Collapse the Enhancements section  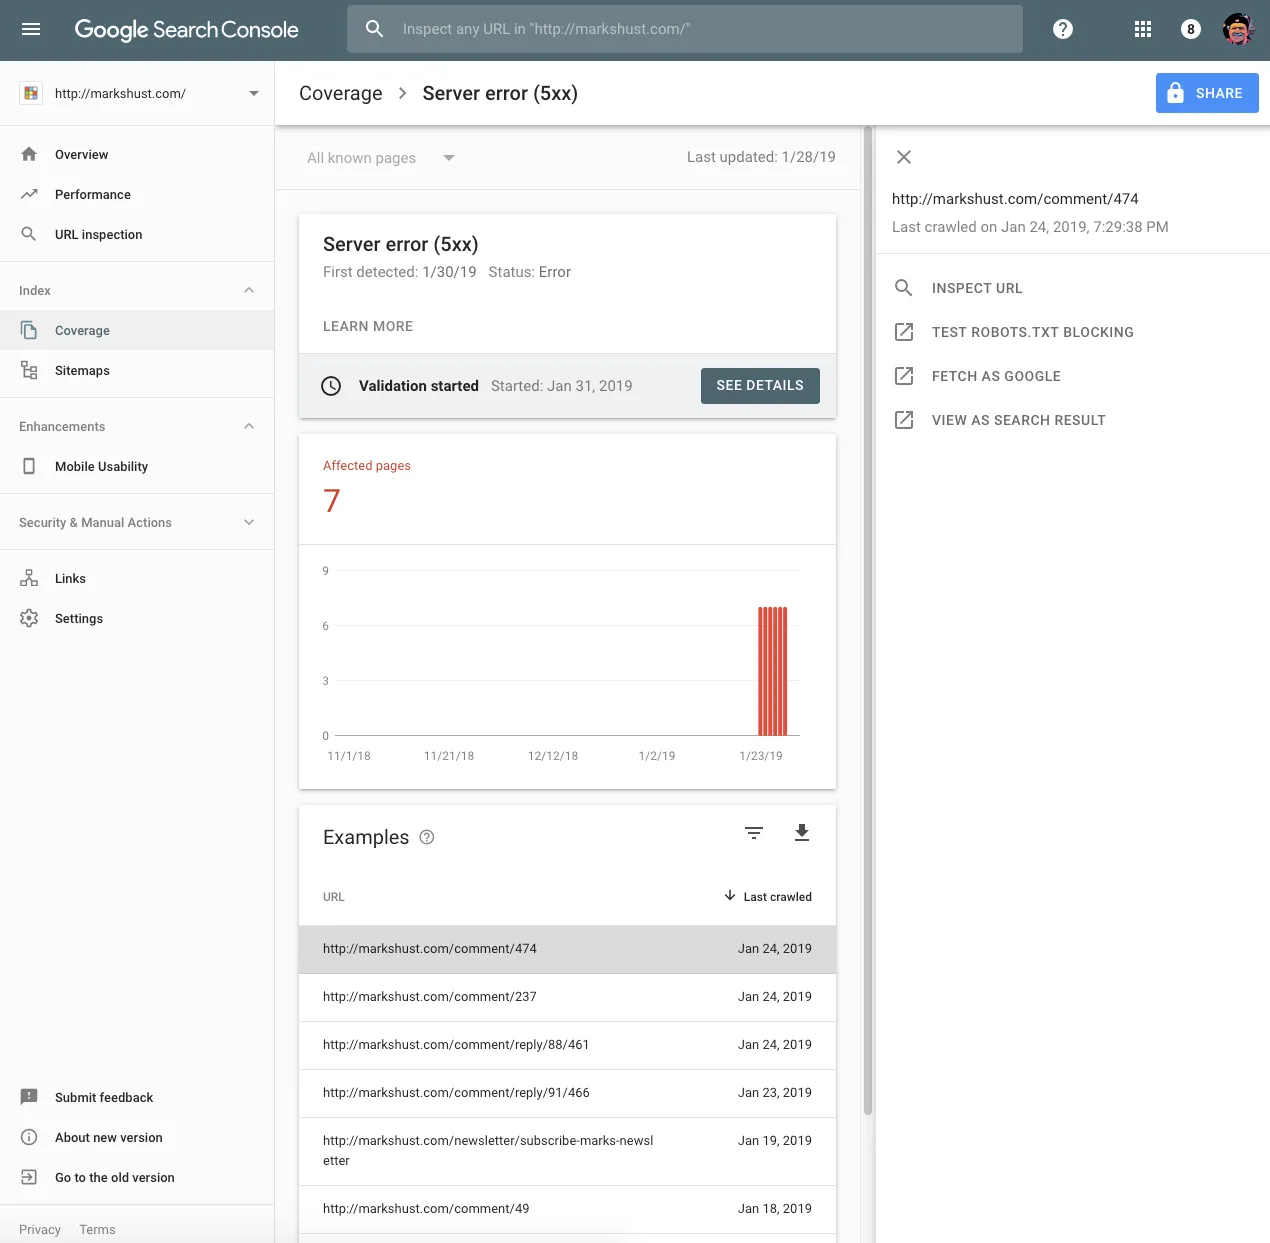click(x=249, y=426)
